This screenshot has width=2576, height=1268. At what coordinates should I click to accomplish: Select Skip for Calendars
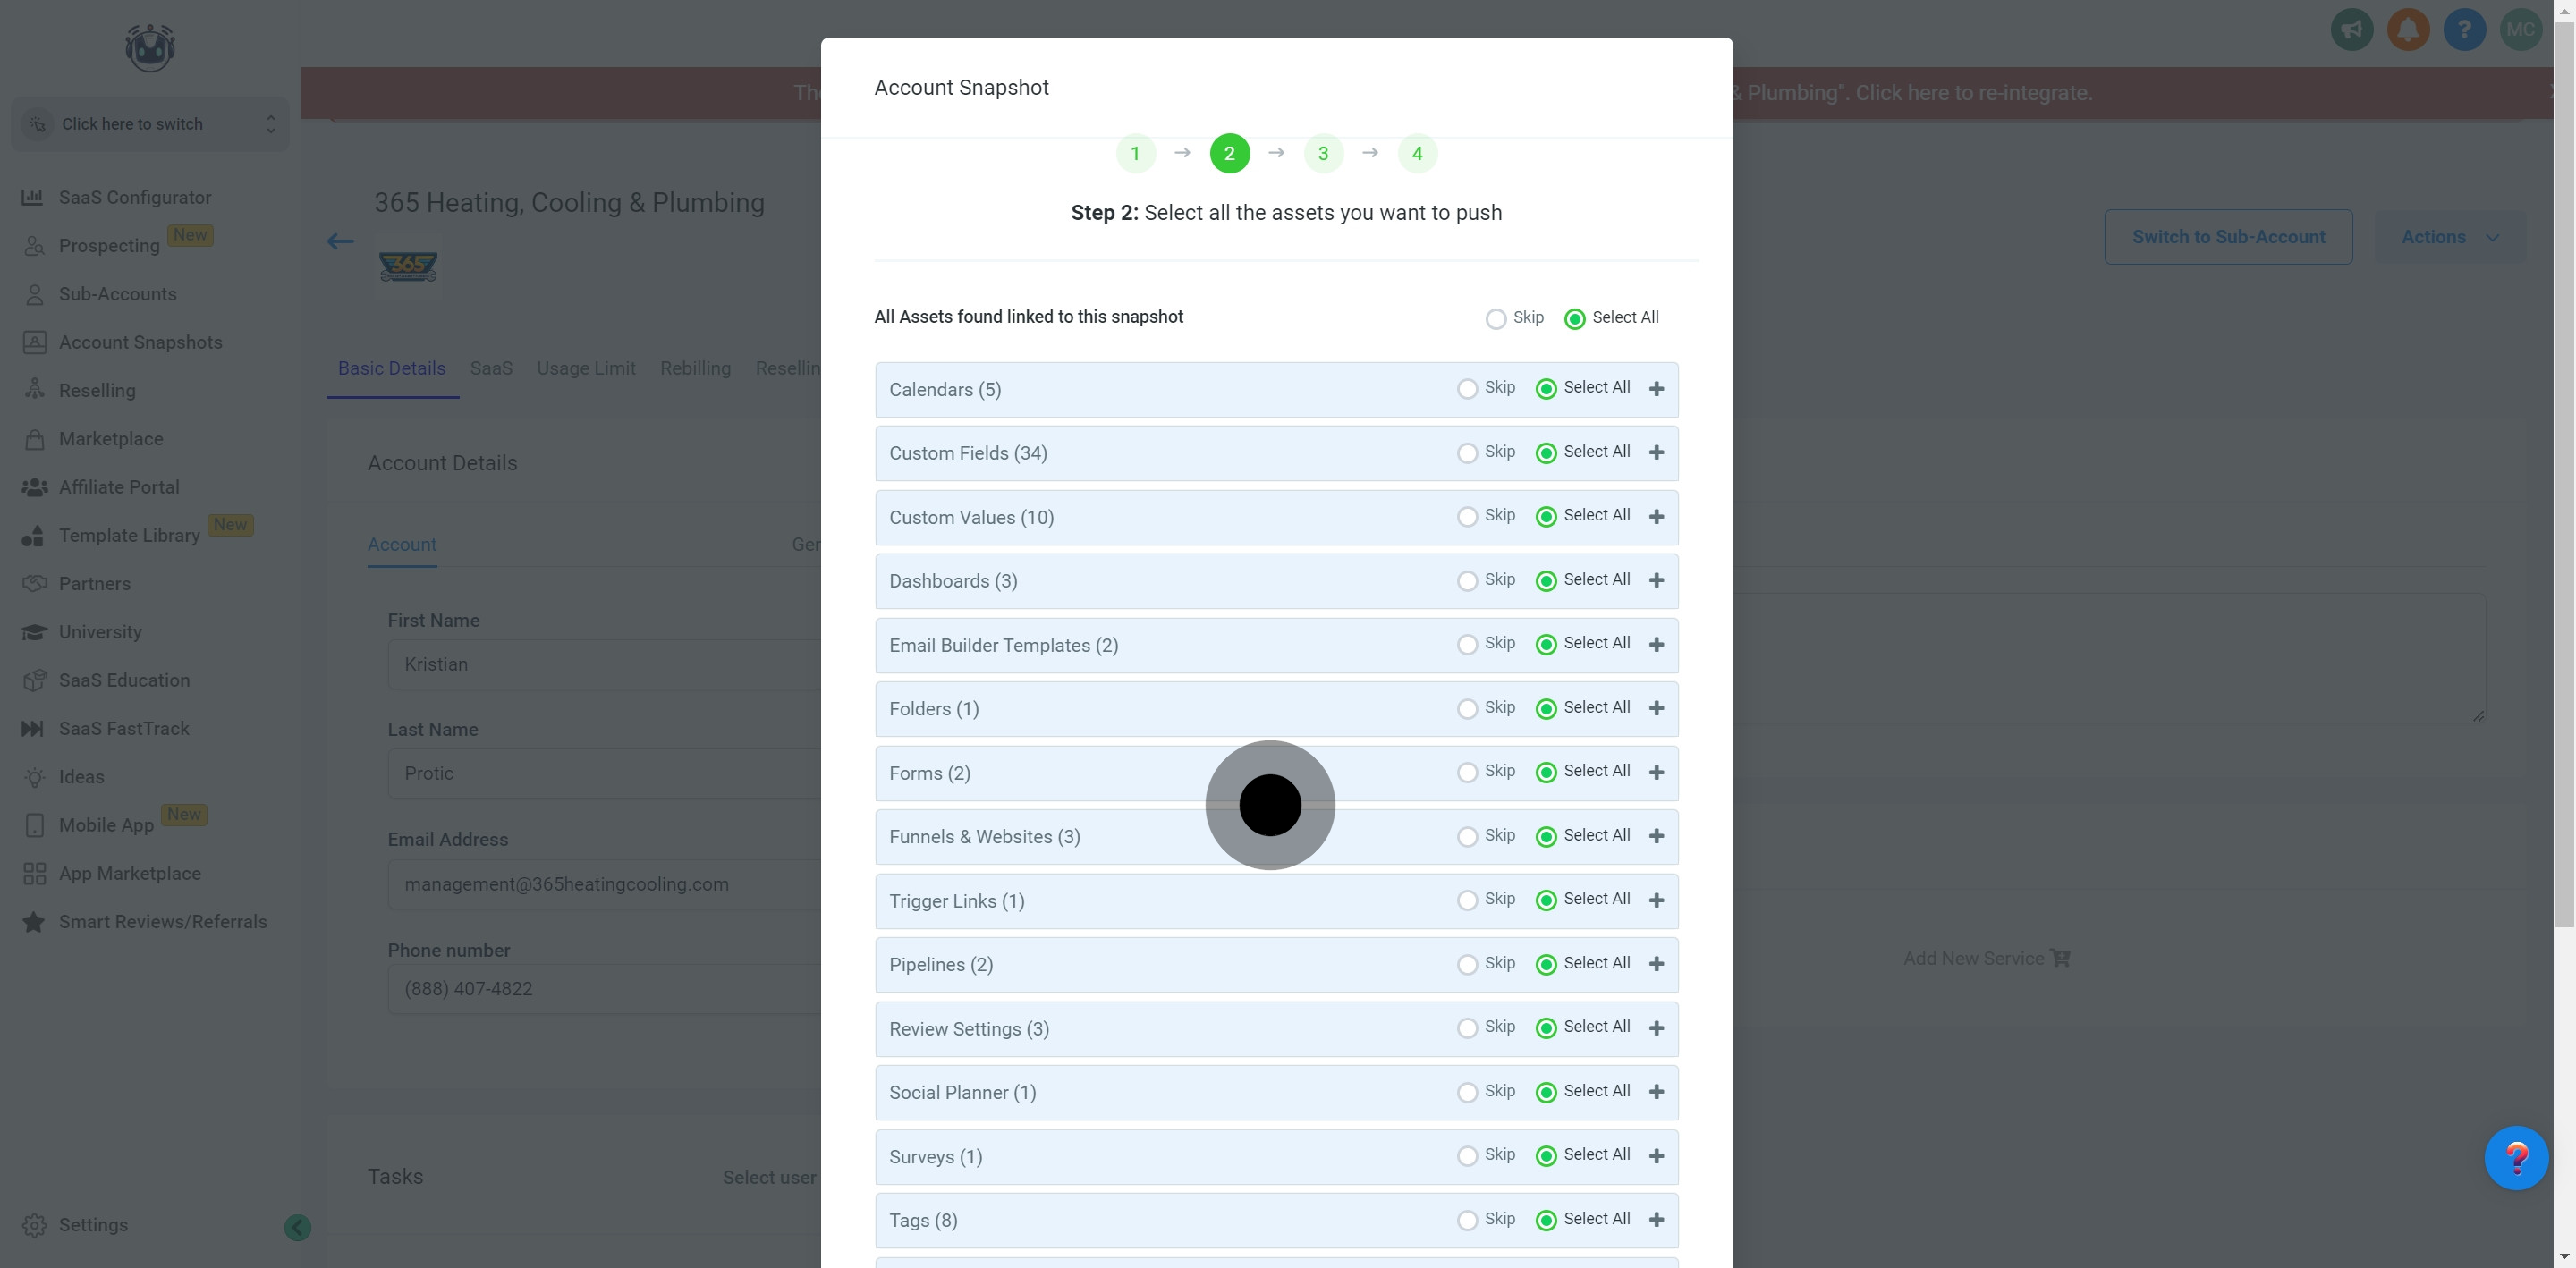point(1467,389)
